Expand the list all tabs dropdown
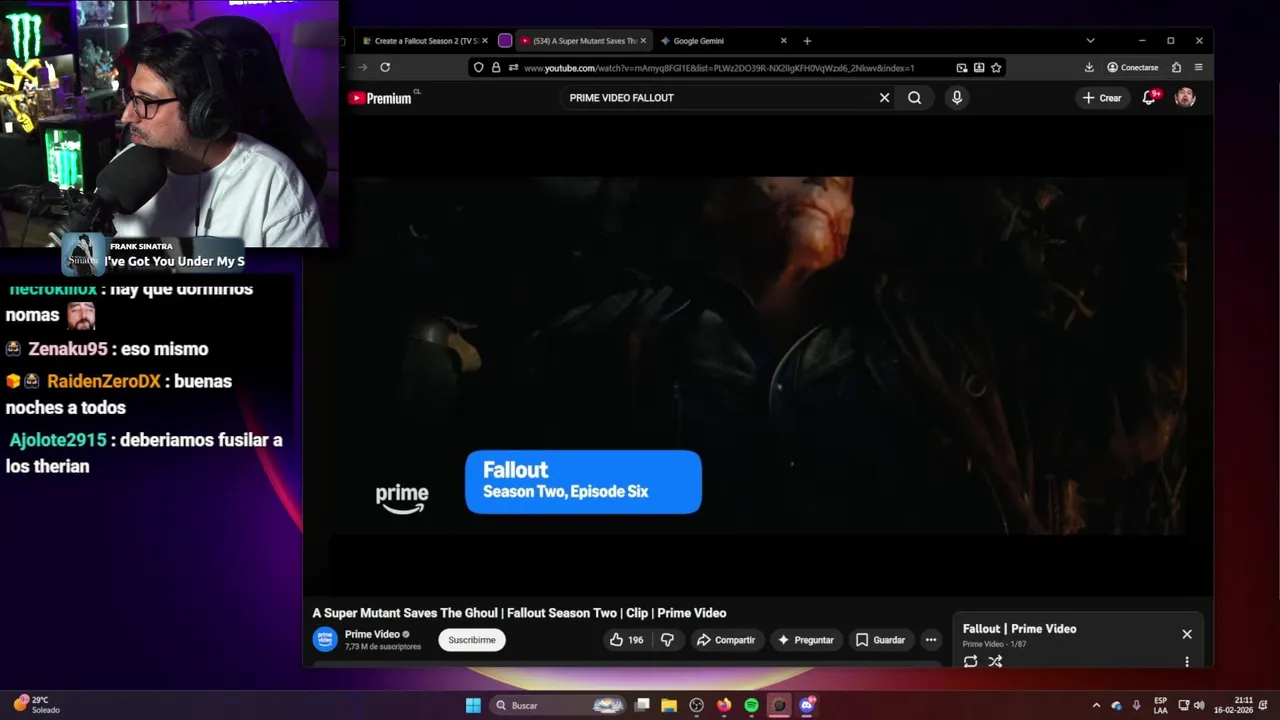1280x720 pixels. point(1090,41)
